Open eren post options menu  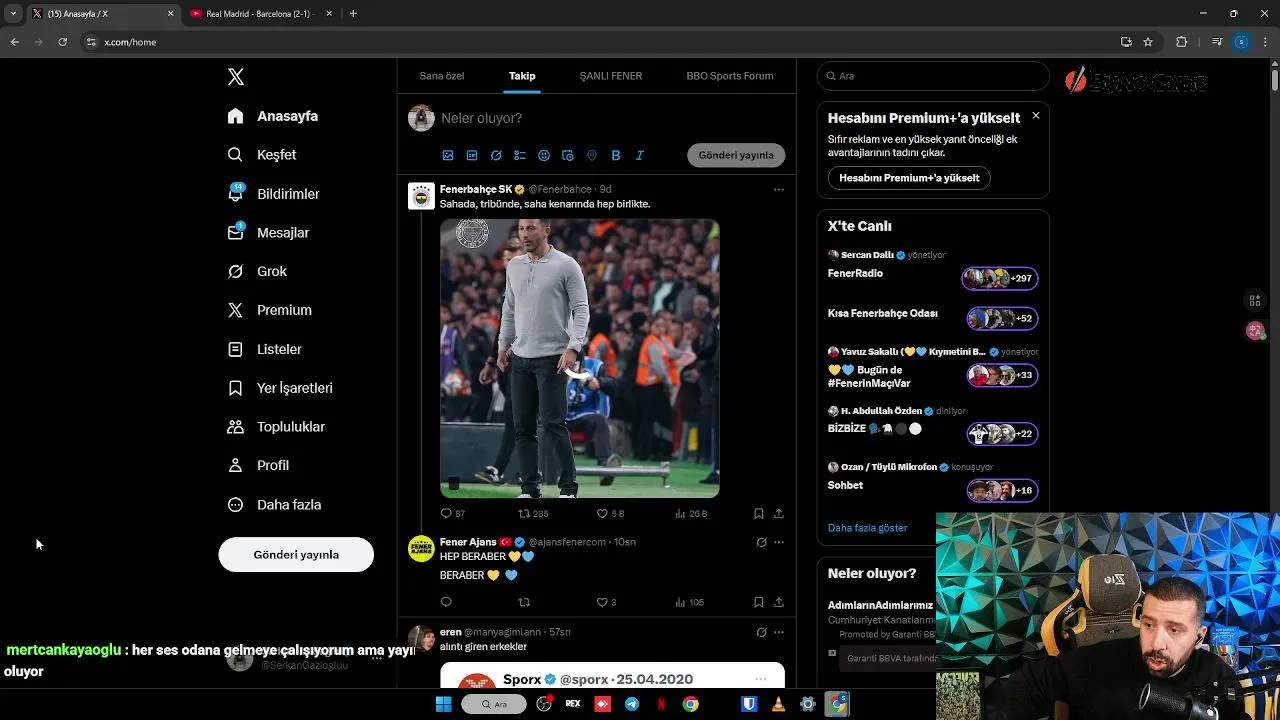point(779,632)
